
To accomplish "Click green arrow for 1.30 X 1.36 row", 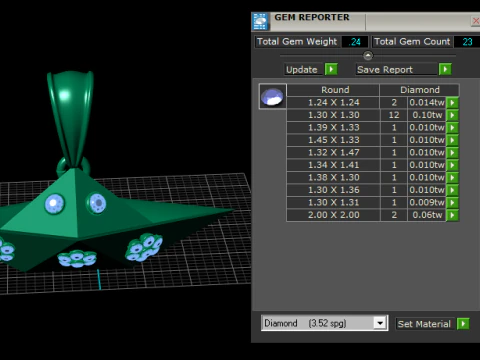I will point(452,190).
